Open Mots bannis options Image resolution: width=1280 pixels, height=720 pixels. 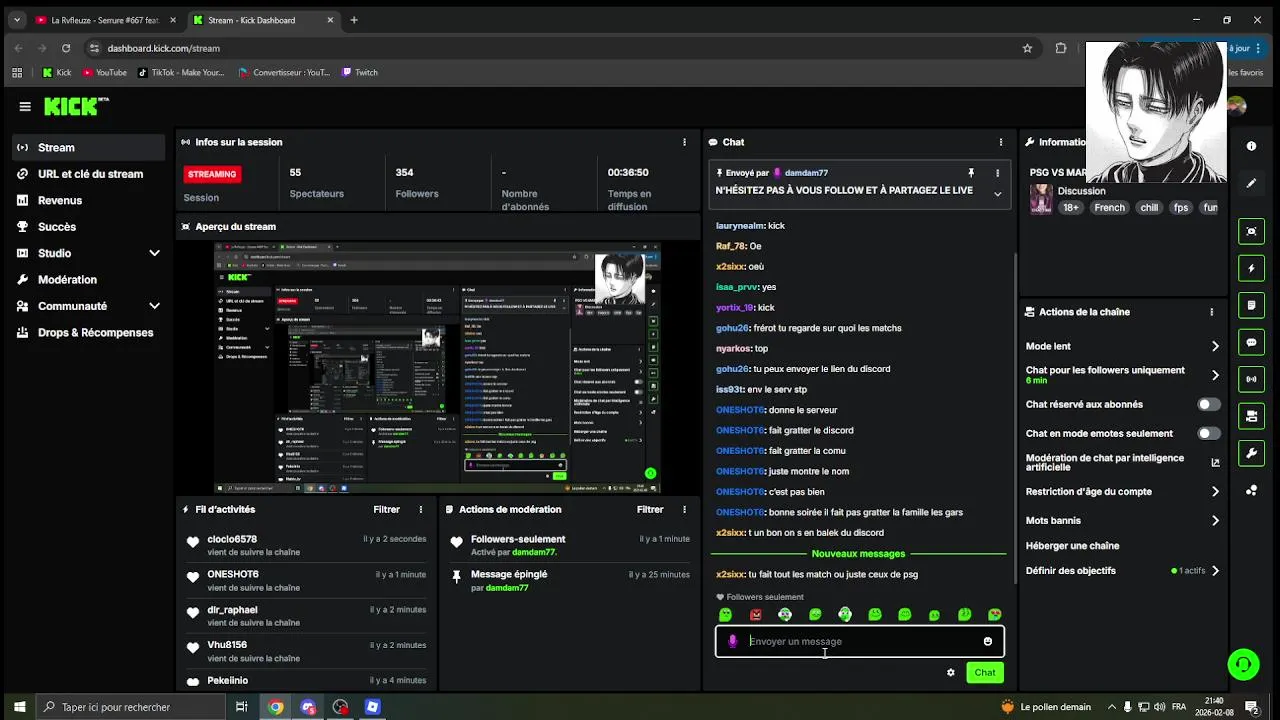tap(1215, 521)
